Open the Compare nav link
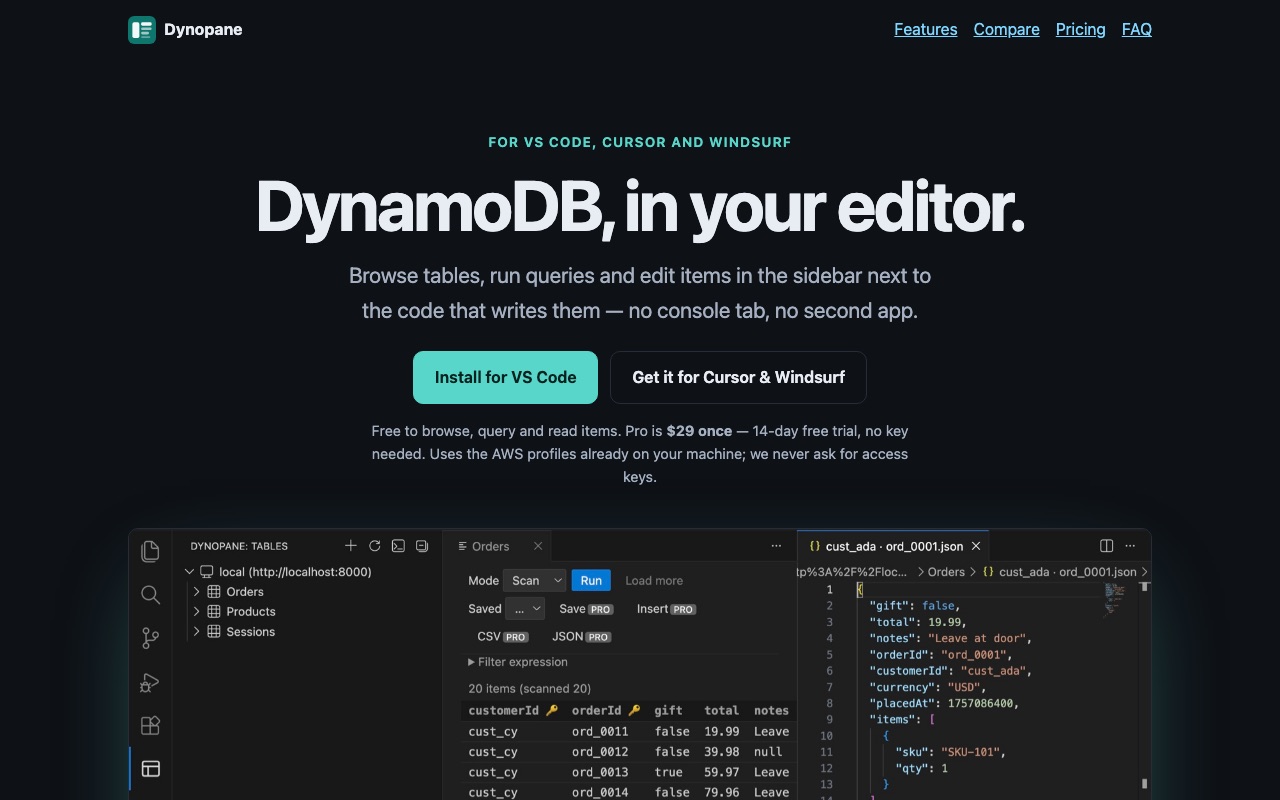This screenshot has height=800, width=1280. [x=1007, y=30]
